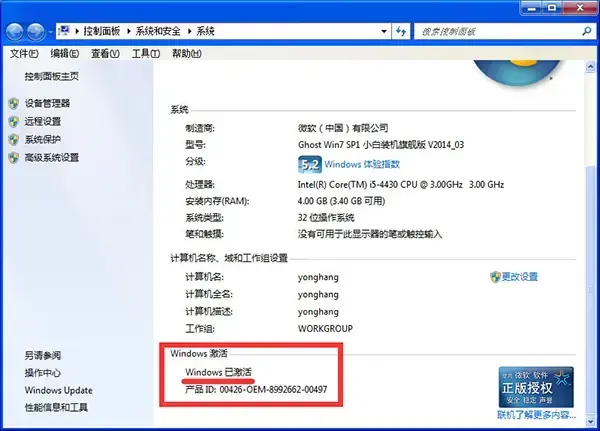Open the recent pages dropdown beside Forward
Viewport: 600px width, 431px height.
(50, 32)
